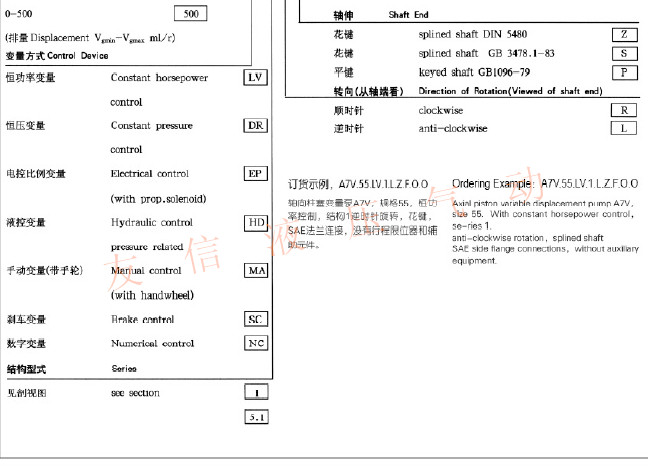
Task: Click the 'NC' code box
Action: pos(256,343)
